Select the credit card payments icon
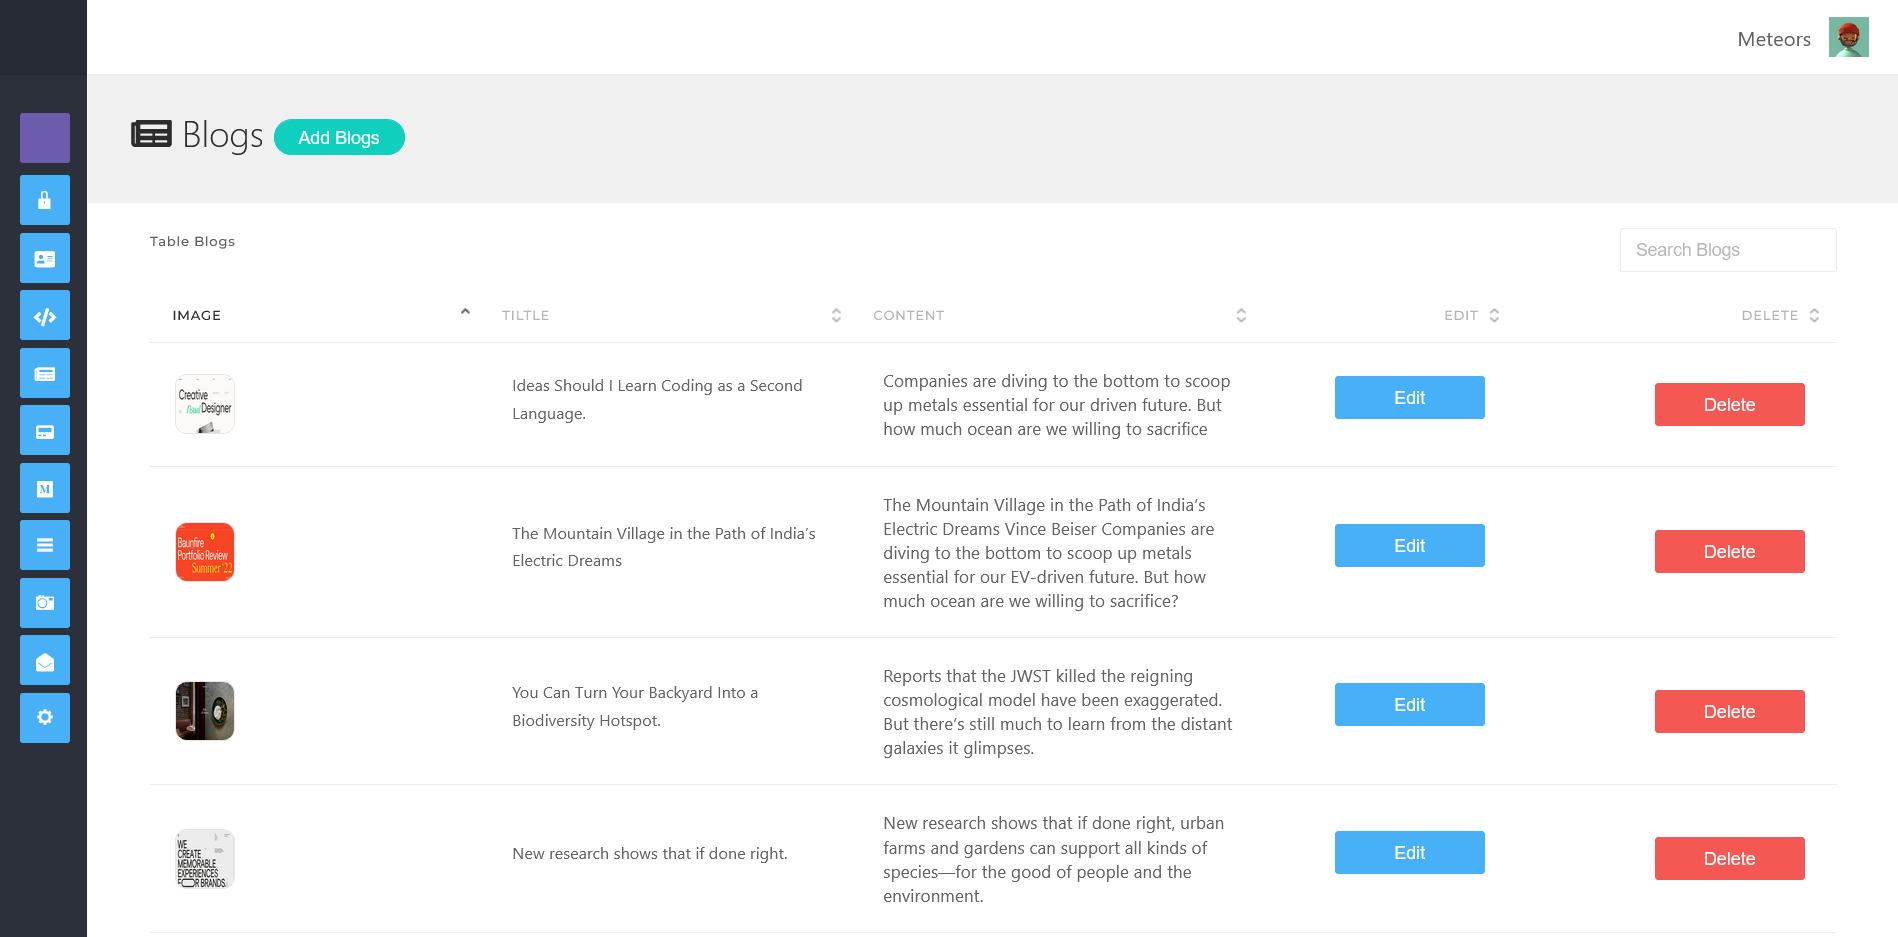This screenshot has height=937, width=1898. point(44,430)
